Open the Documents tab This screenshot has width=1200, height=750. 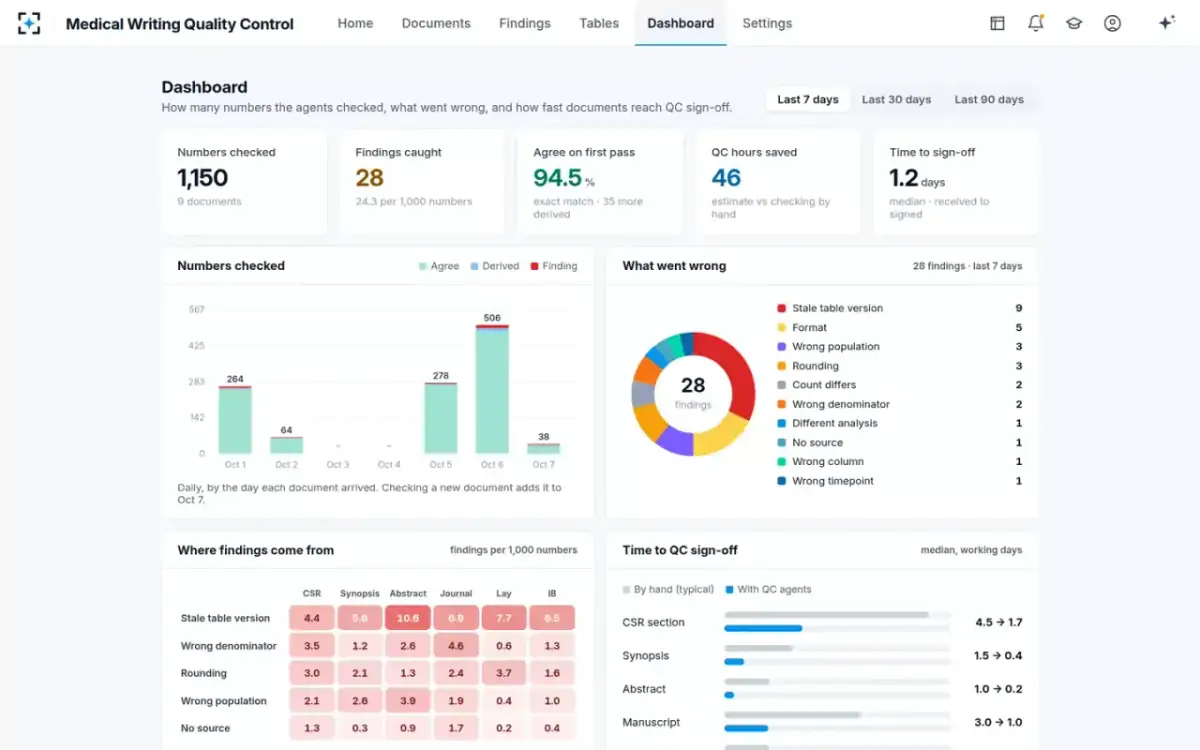click(436, 23)
